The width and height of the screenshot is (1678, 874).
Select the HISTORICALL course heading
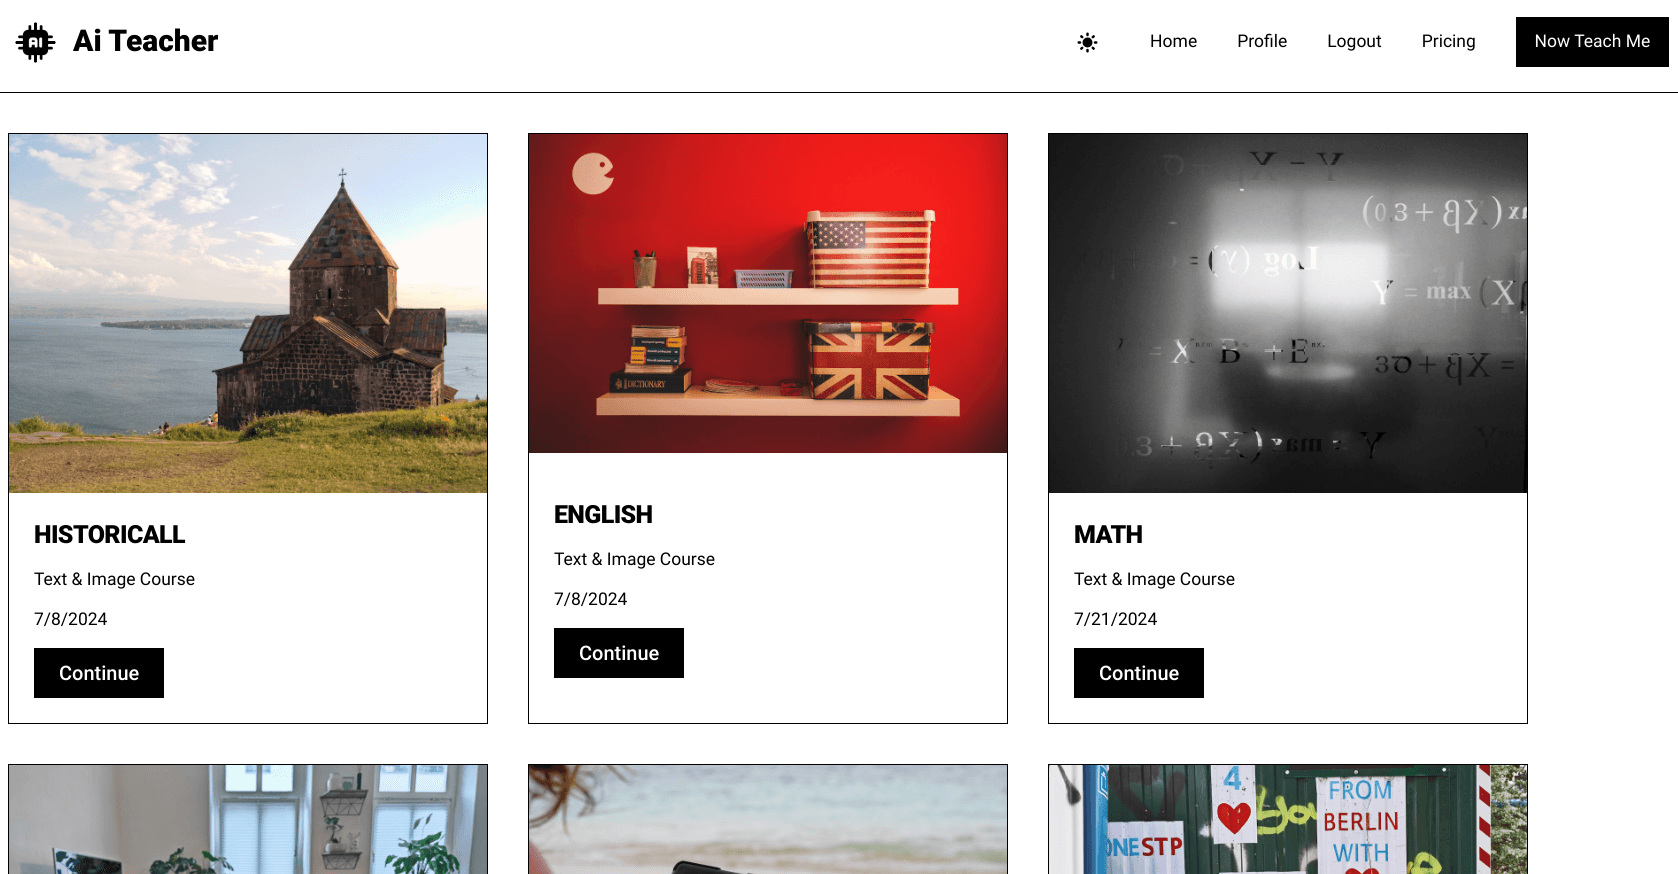[x=110, y=535]
